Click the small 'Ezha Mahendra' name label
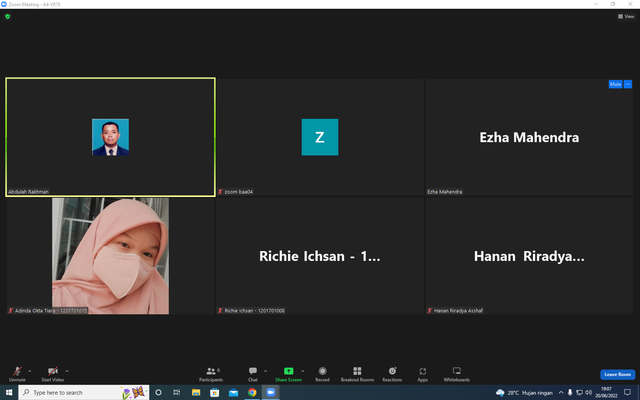Screen dimensions: 640x400 pyautogui.click(x=444, y=191)
